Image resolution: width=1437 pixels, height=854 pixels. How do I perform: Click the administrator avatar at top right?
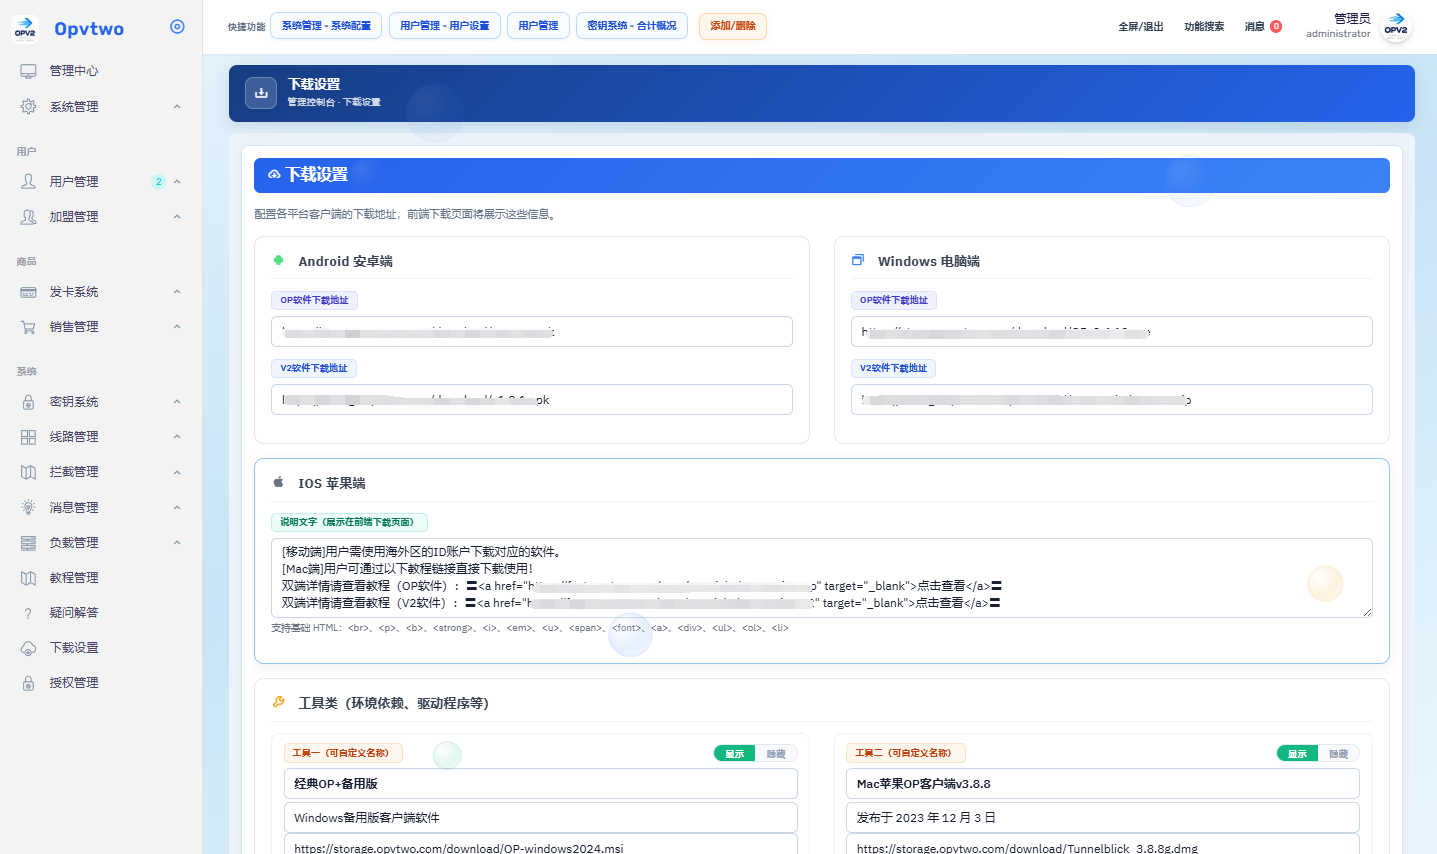coord(1396,27)
